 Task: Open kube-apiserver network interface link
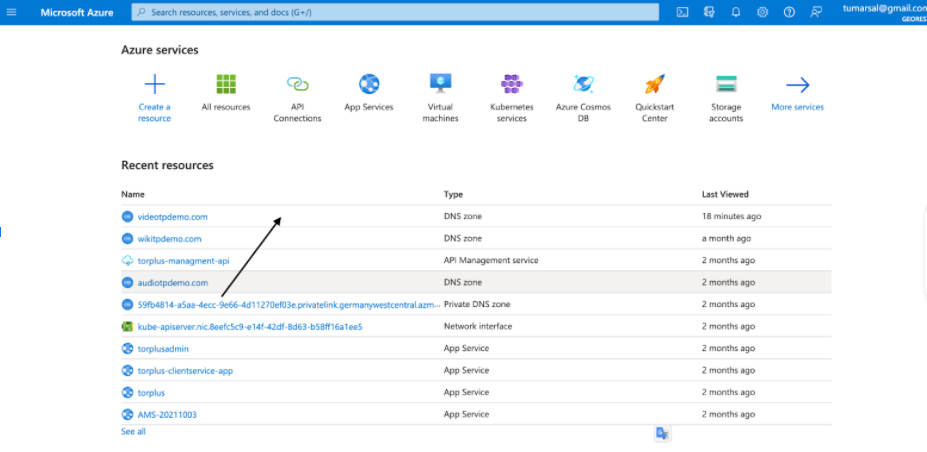click(250, 327)
